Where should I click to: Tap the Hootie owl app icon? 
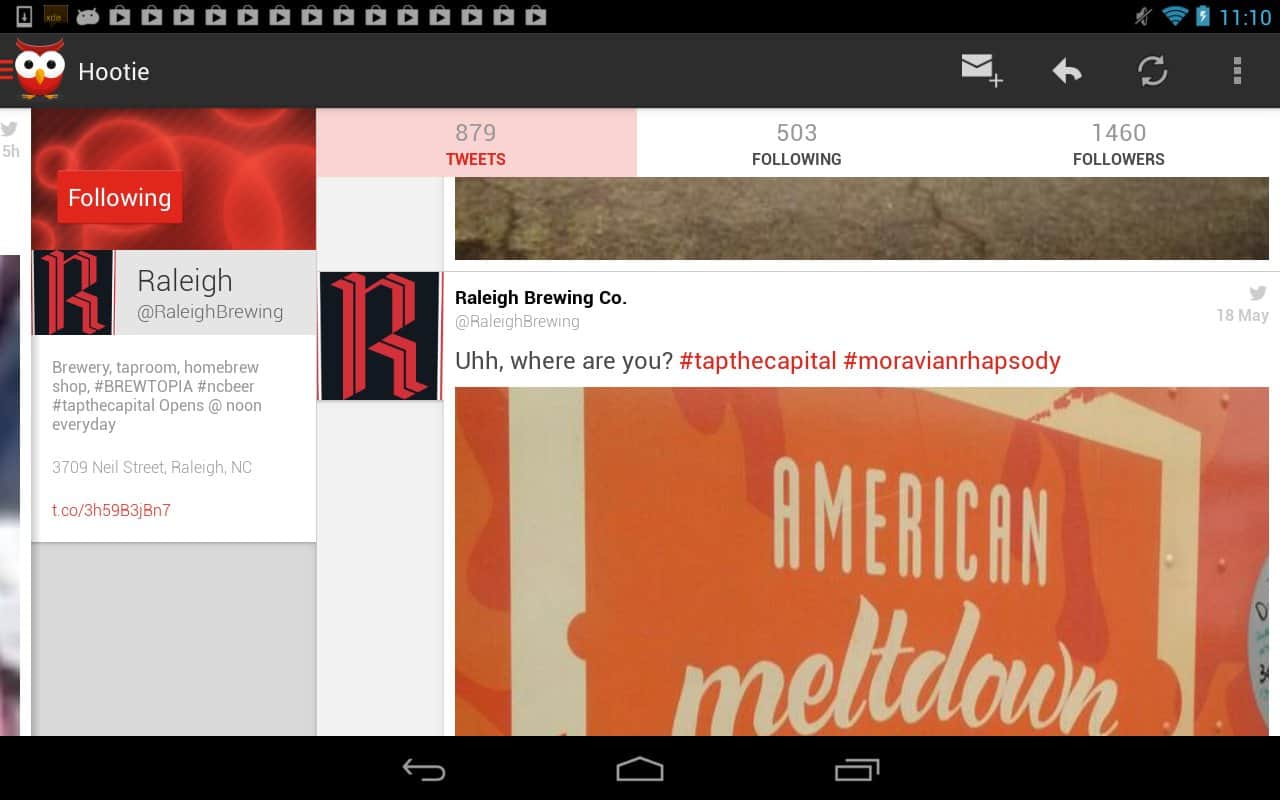pos(40,70)
